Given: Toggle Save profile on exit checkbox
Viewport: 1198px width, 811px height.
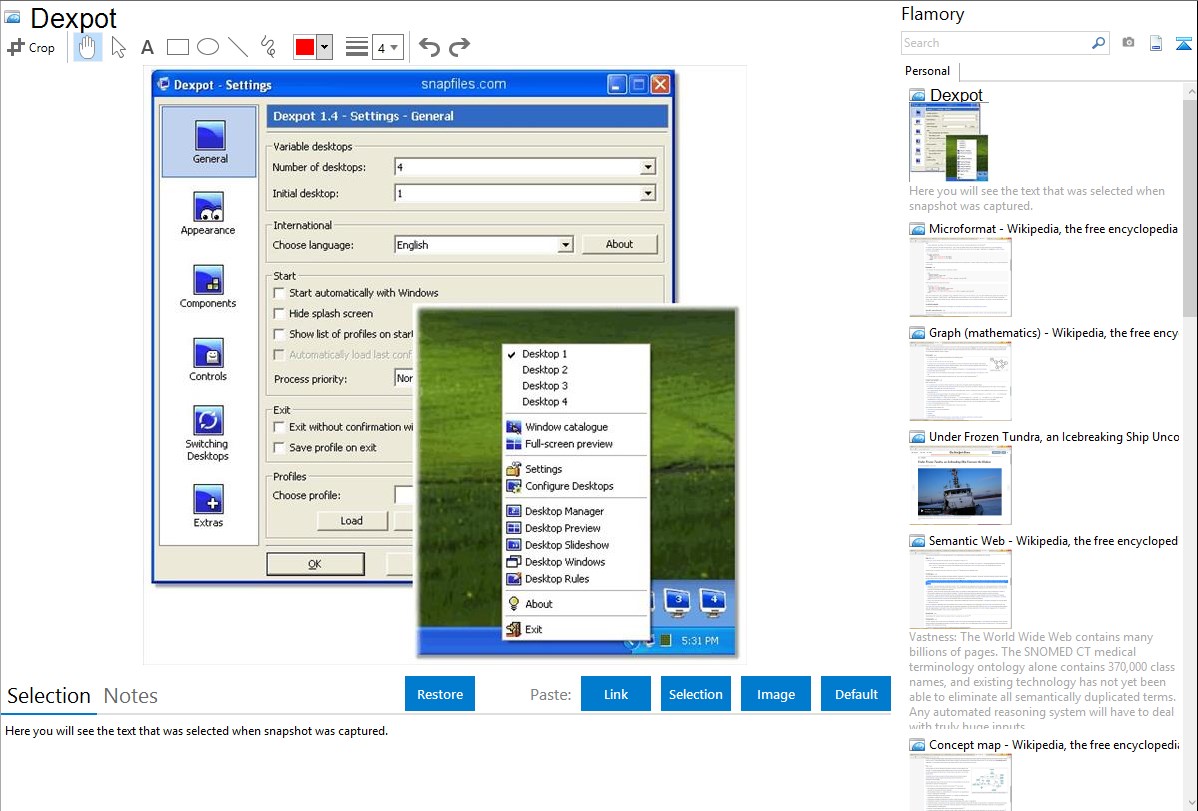Looking at the screenshot, I should point(279,448).
